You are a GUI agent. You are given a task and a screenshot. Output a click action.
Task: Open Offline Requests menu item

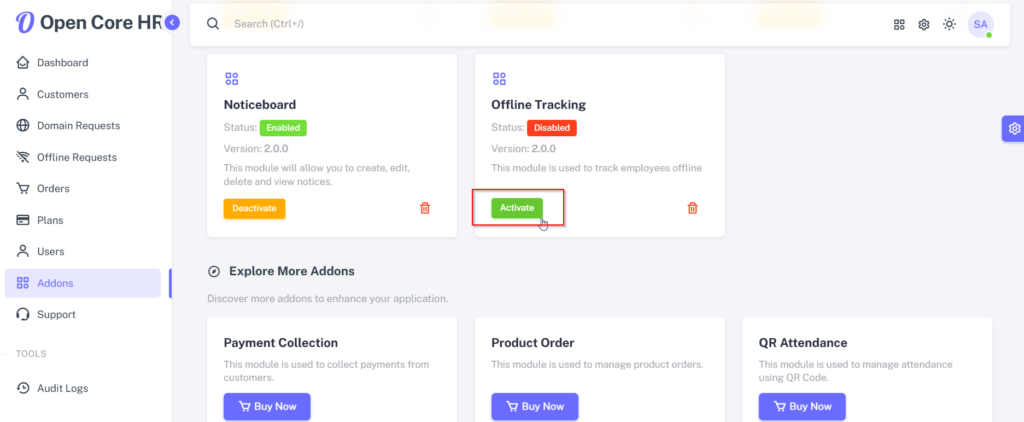(82, 157)
